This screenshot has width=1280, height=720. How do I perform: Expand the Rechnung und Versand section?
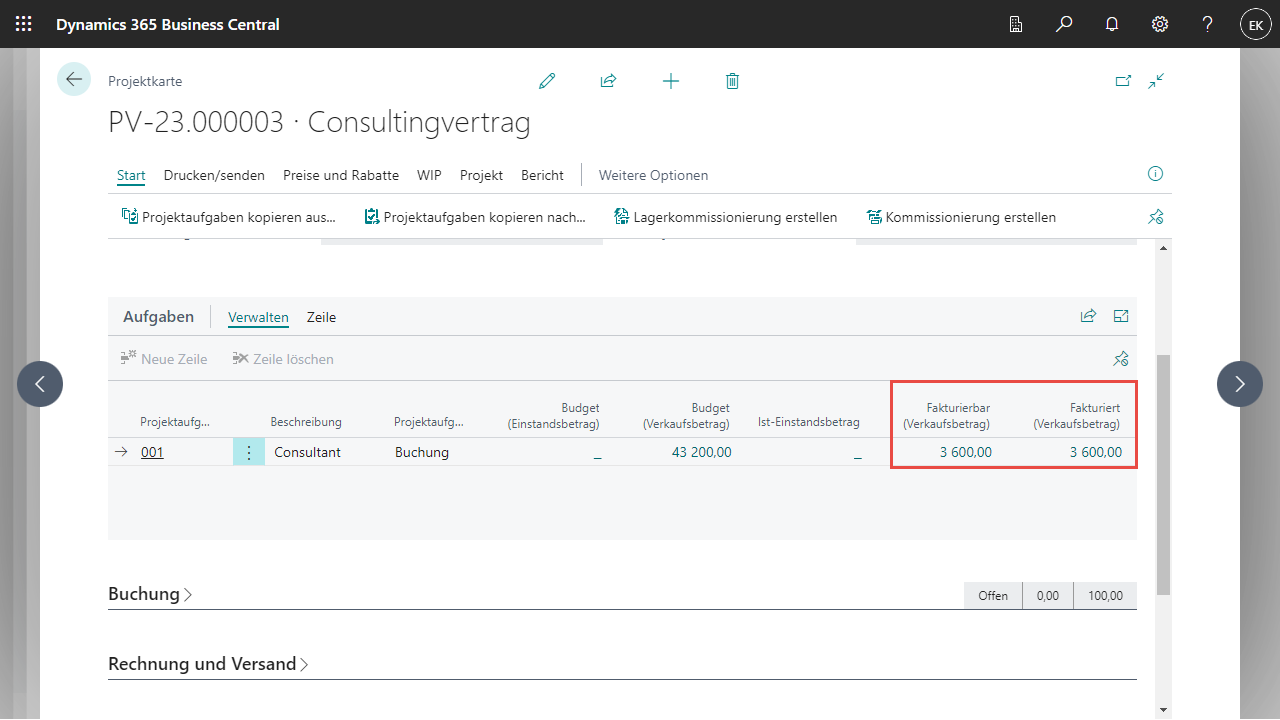tap(208, 664)
